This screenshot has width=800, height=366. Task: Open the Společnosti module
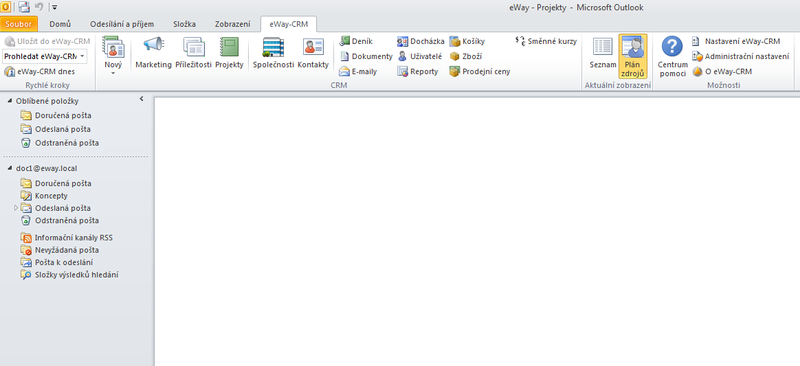(x=273, y=53)
